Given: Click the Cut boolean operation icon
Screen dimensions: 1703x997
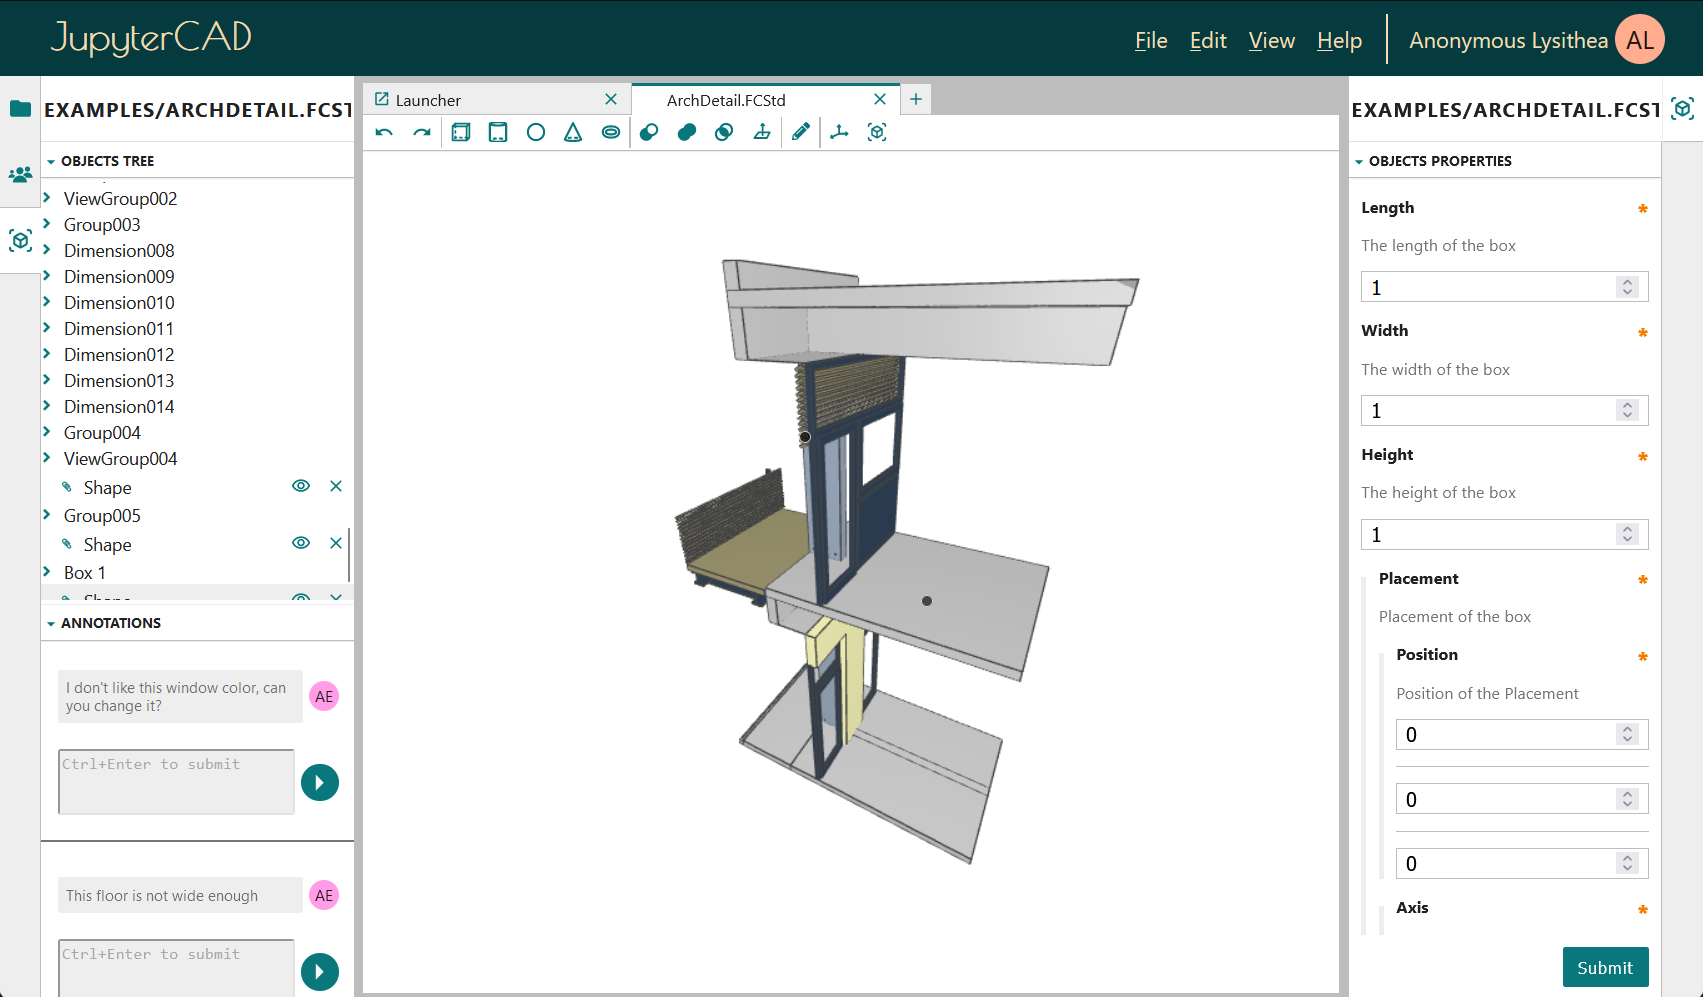Looking at the screenshot, I should 649,132.
